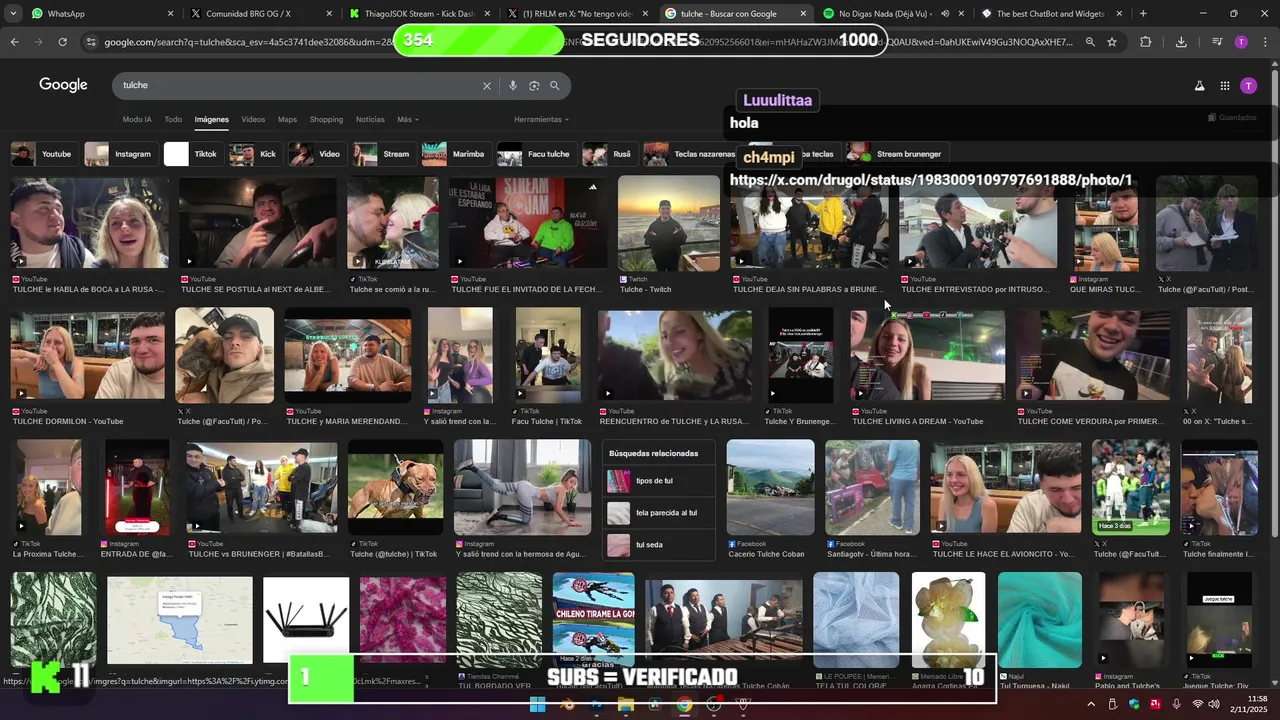This screenshot has height=720, width=1280.
Task: Open related search tipos de tul
Action: point(660,481)
